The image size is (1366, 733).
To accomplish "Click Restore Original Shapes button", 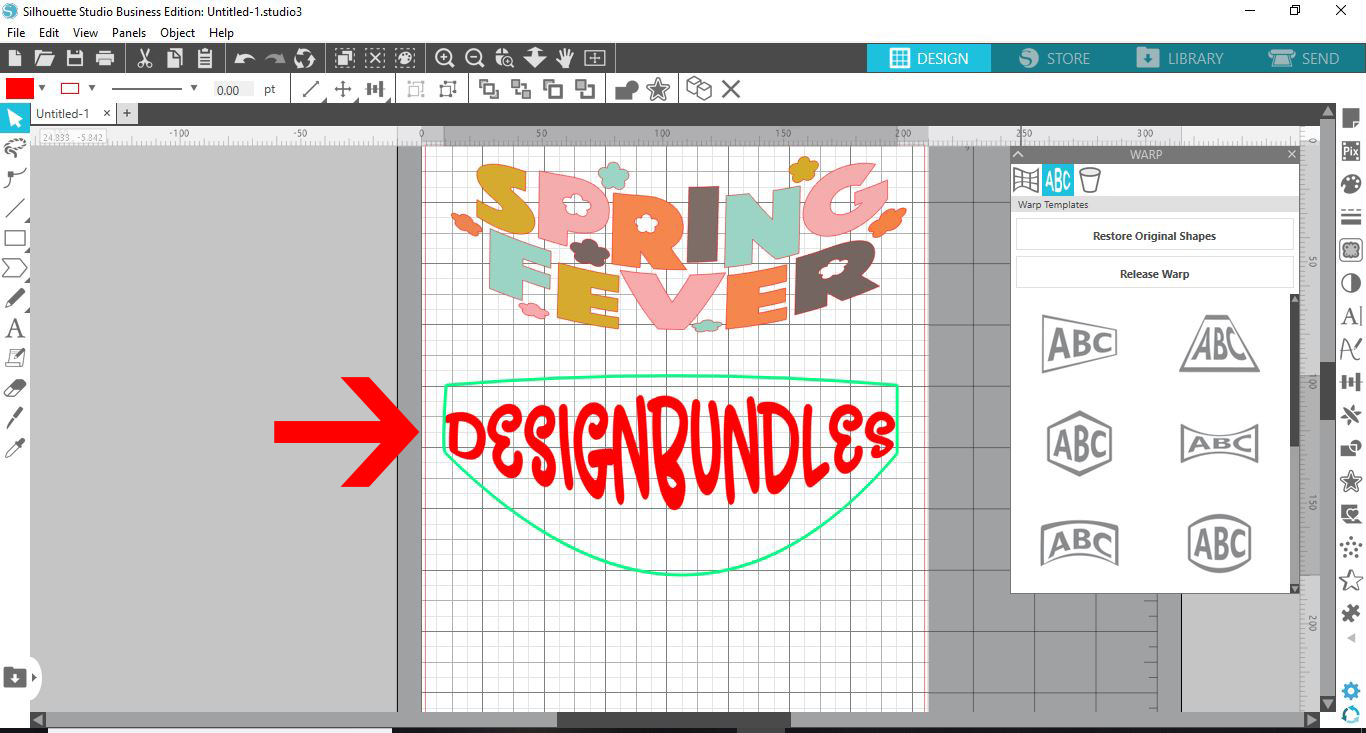I will pyautogui.click(x=1154, y=236).
